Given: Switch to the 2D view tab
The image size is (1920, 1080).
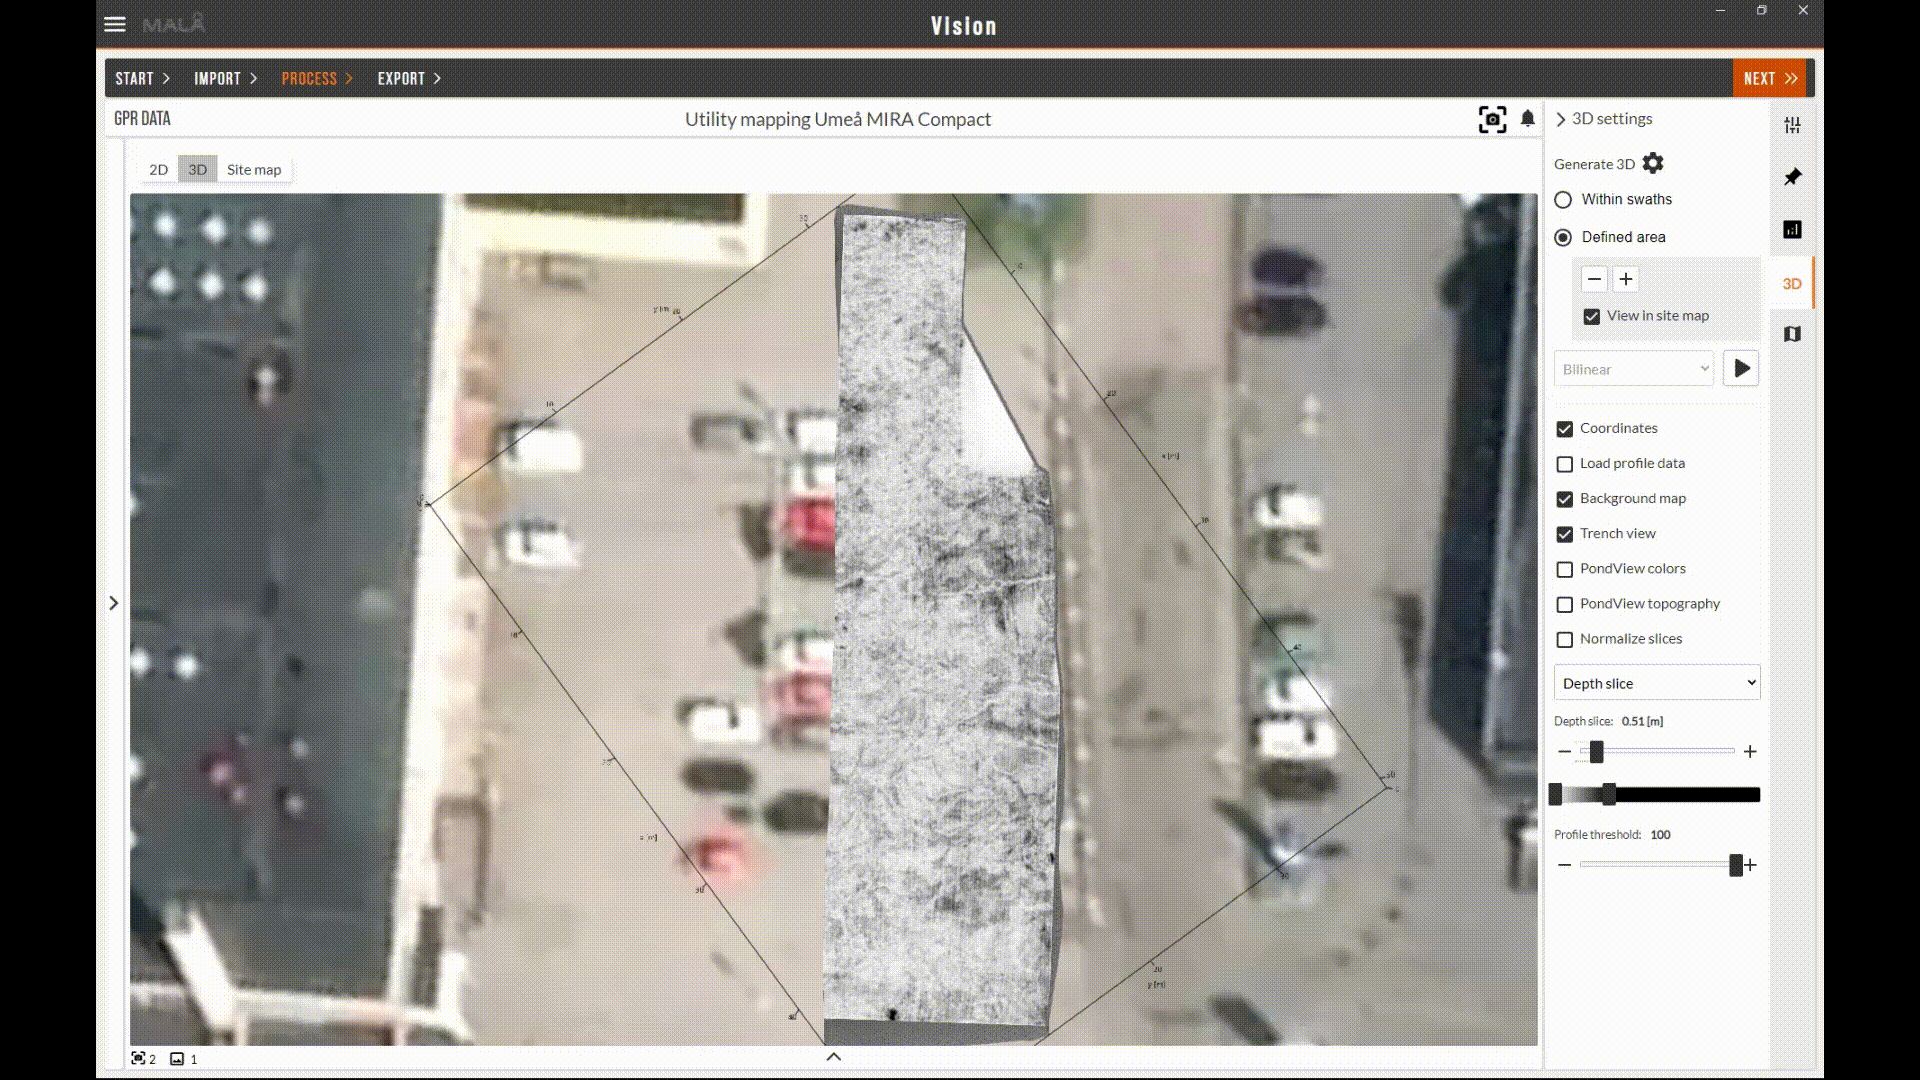Looking at the screenshot, I should [158, 169].
